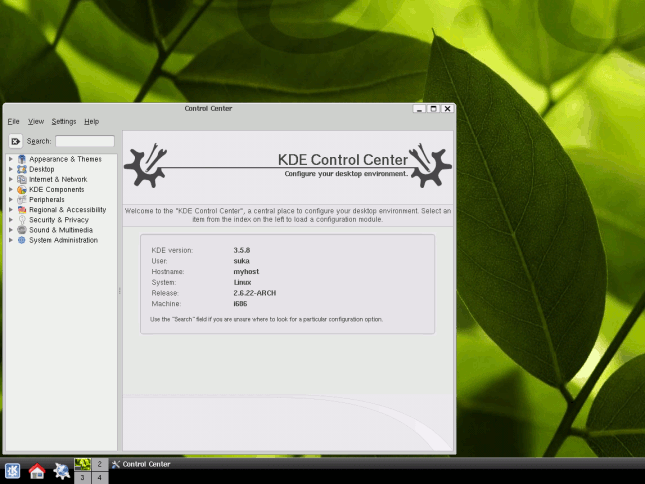The image size is (645, 484).
Task: Click the Regional & Accessibility flag icon
Action: pos(22,210)
